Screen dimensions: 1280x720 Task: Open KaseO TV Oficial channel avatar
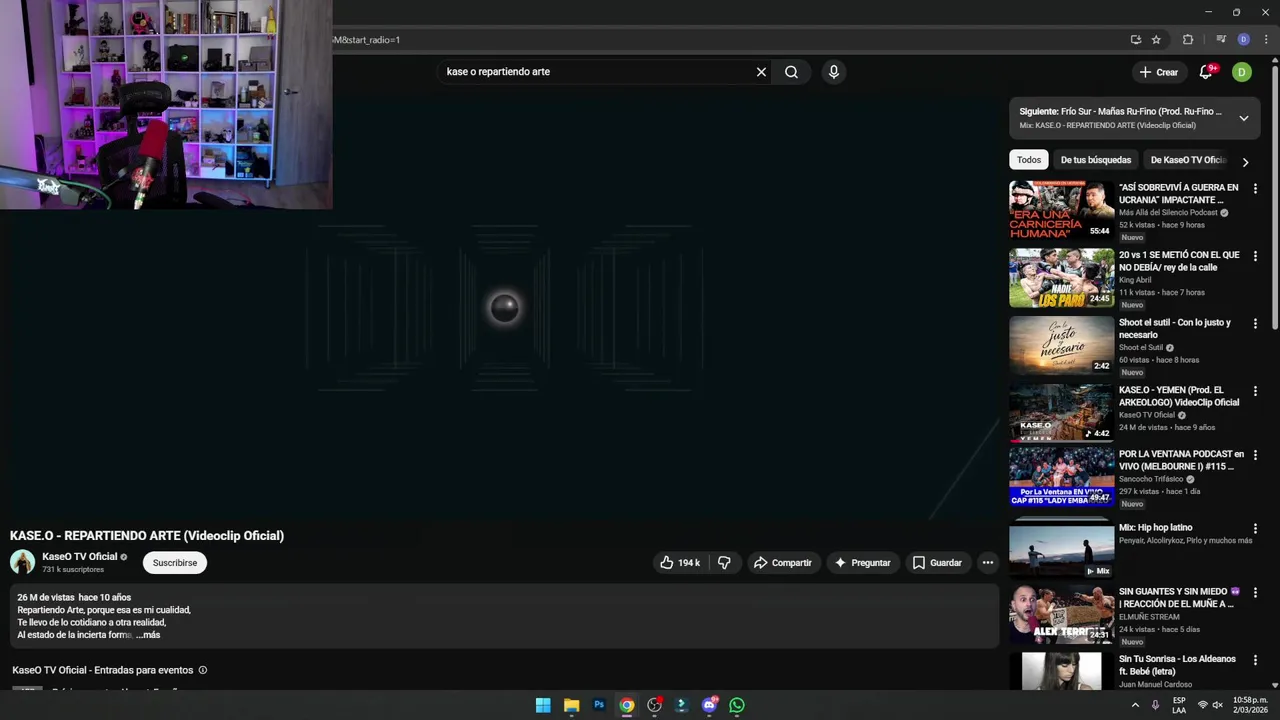(22, 562)
